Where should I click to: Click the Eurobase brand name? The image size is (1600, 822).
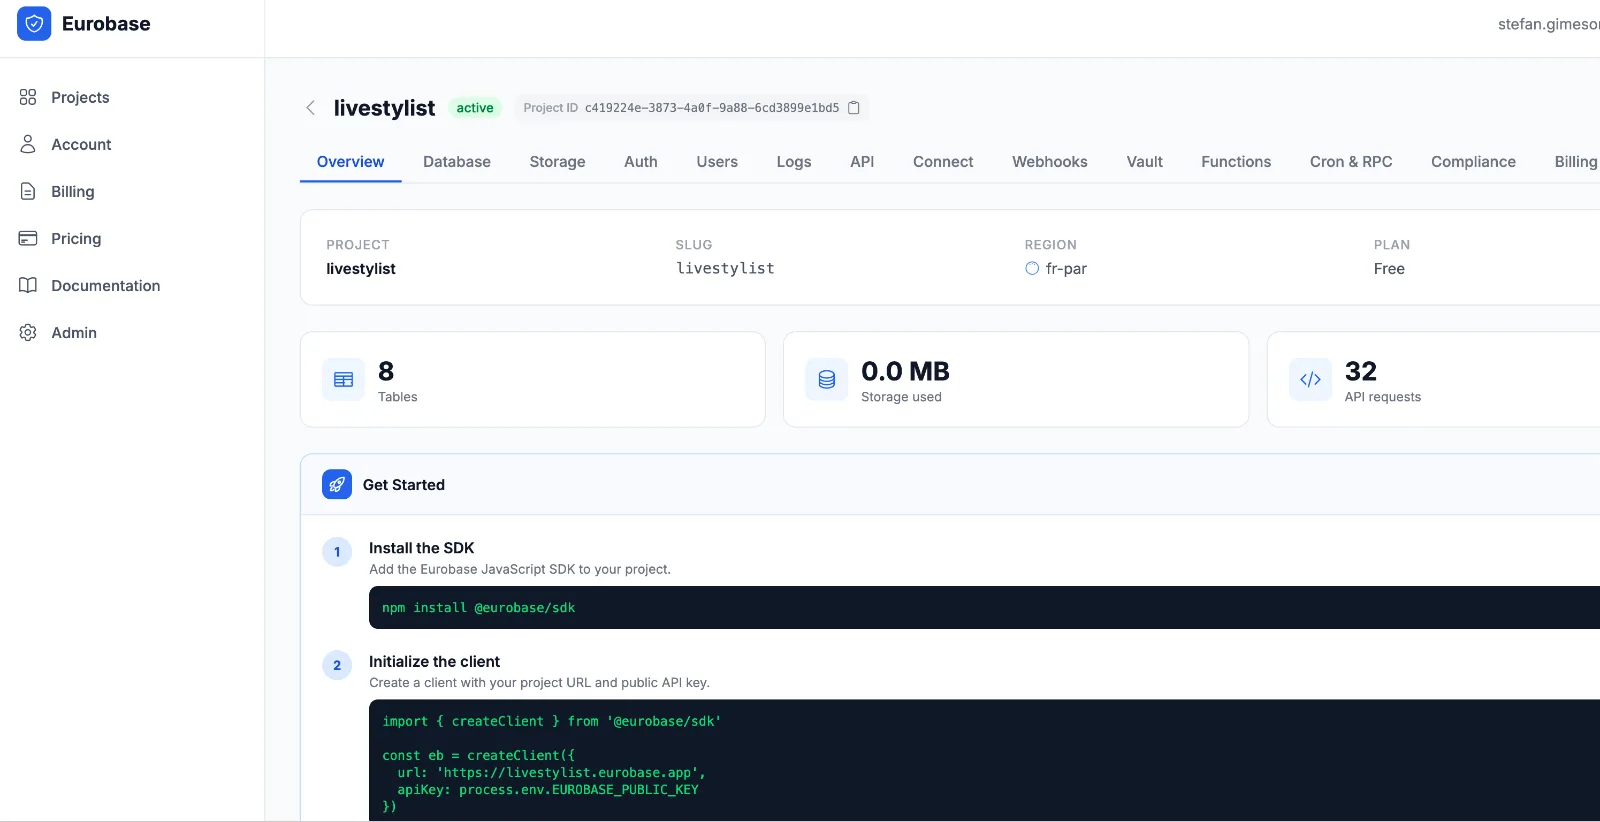106,24
